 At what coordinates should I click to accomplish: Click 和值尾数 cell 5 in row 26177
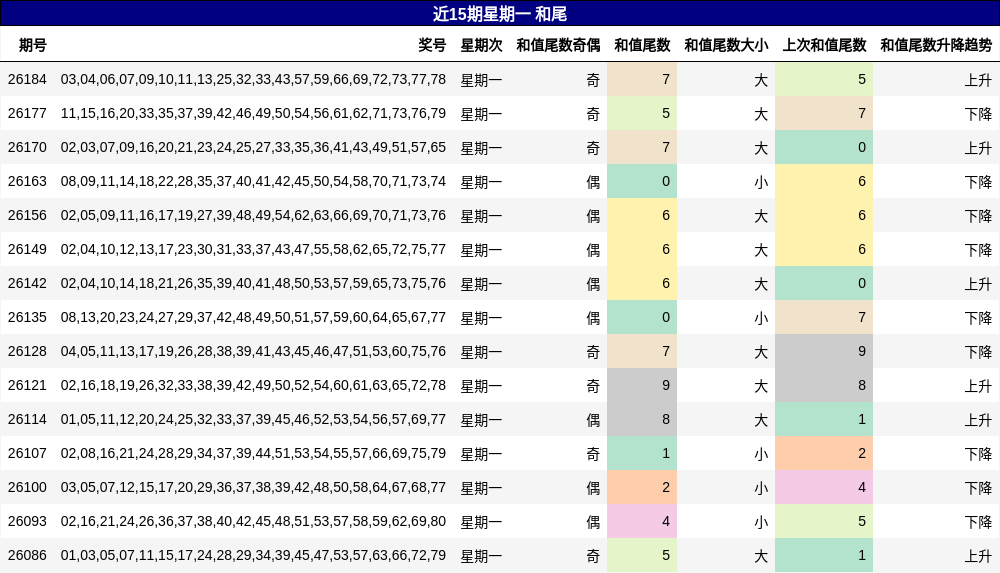pyautogui.click(x=642, y=113)
